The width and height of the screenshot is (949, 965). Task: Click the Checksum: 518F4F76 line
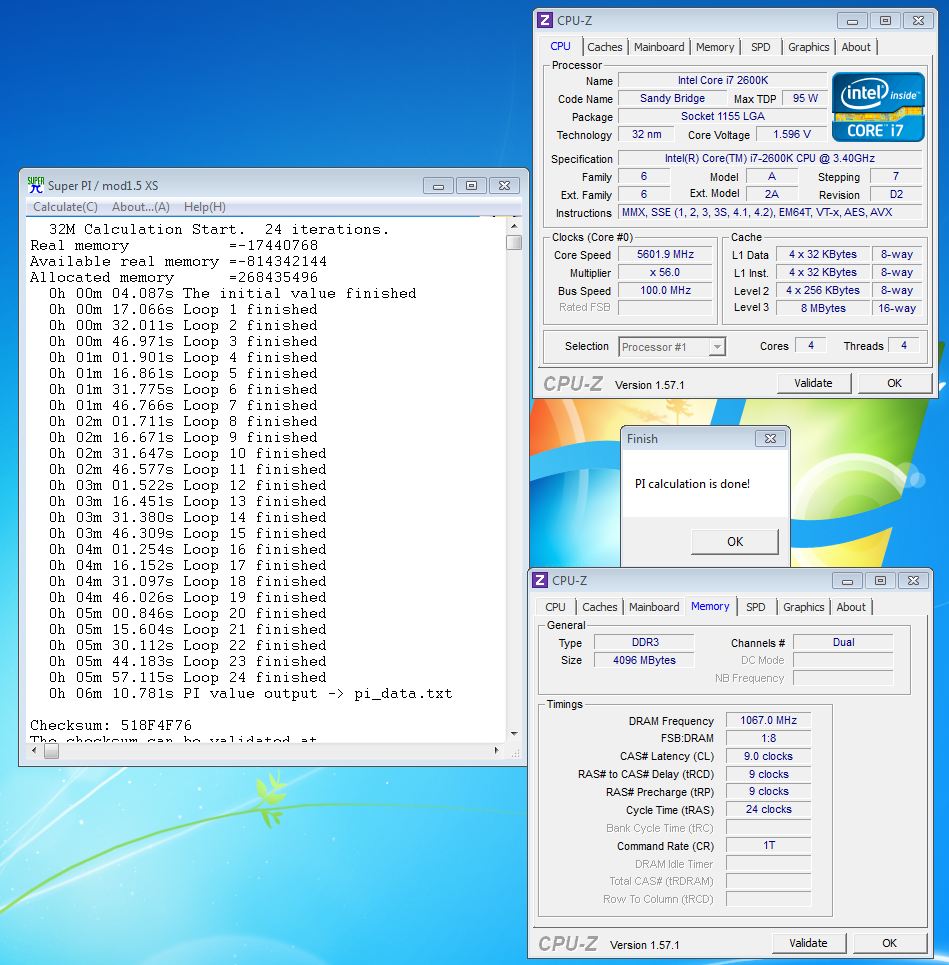click(111, 725)
